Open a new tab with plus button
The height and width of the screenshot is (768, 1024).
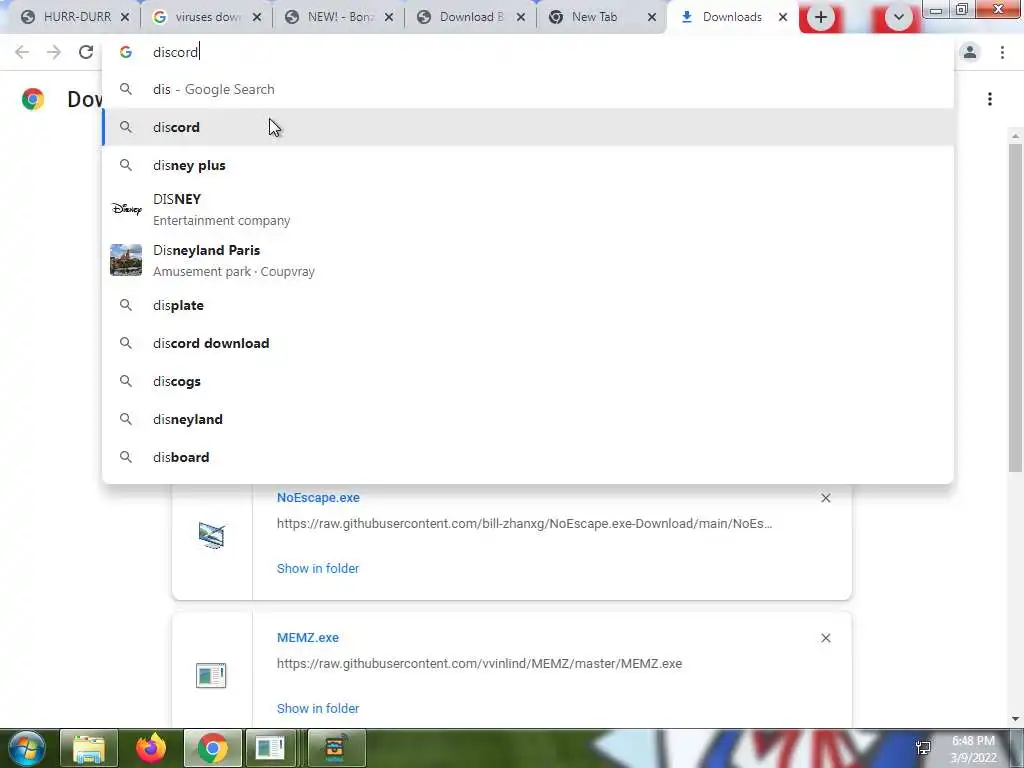(821, 18)
